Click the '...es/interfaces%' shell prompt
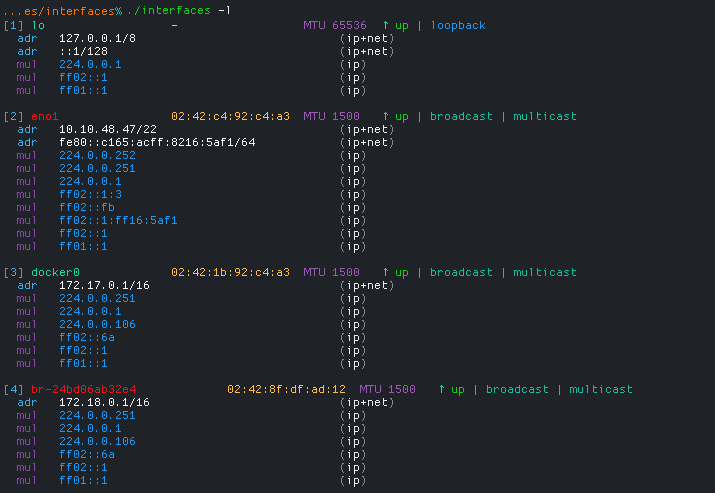The image size is (715, 493). (x=63, y=11)
